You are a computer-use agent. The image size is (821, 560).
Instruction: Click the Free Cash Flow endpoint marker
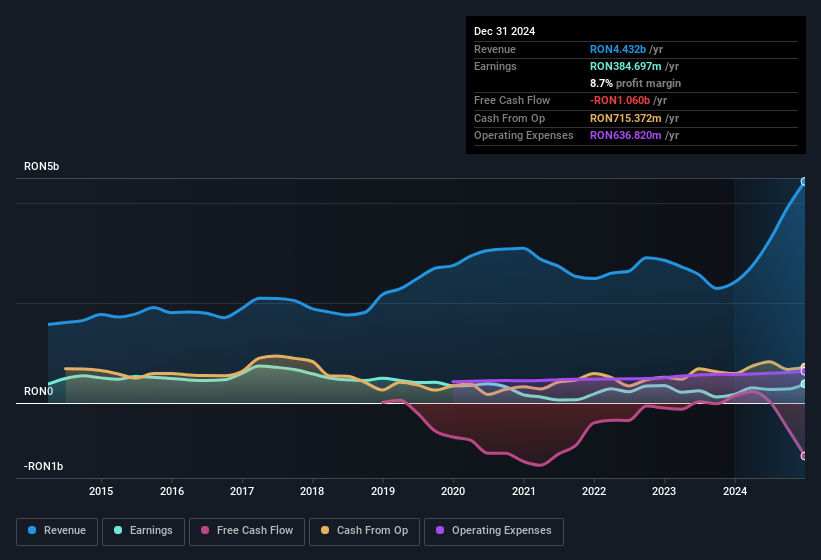click(804, 456)
